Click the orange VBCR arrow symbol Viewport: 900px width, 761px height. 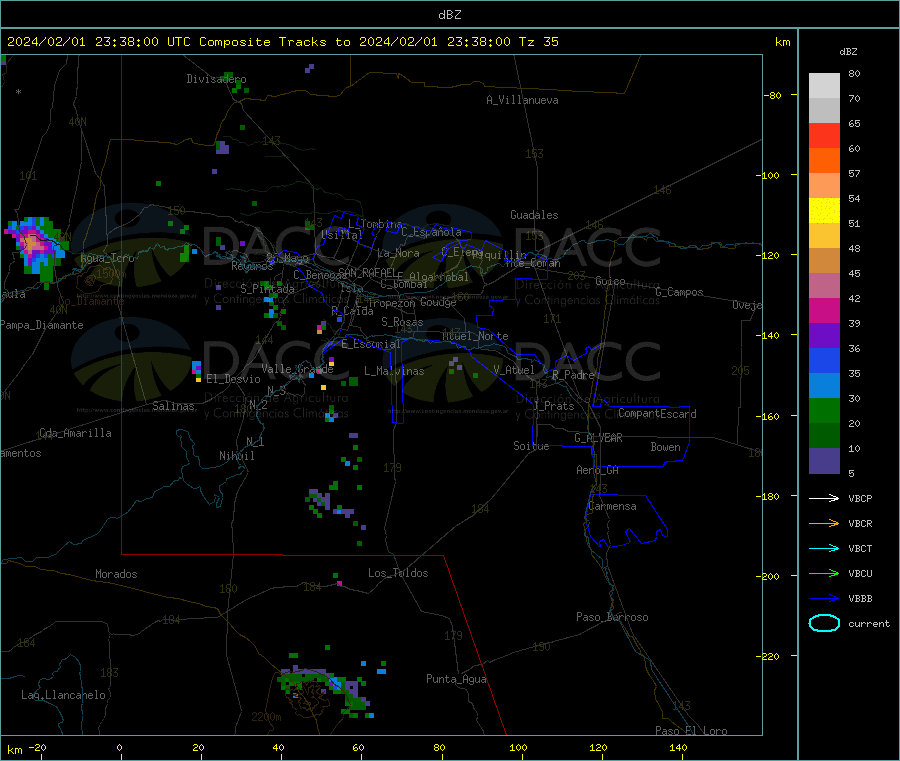824,523
